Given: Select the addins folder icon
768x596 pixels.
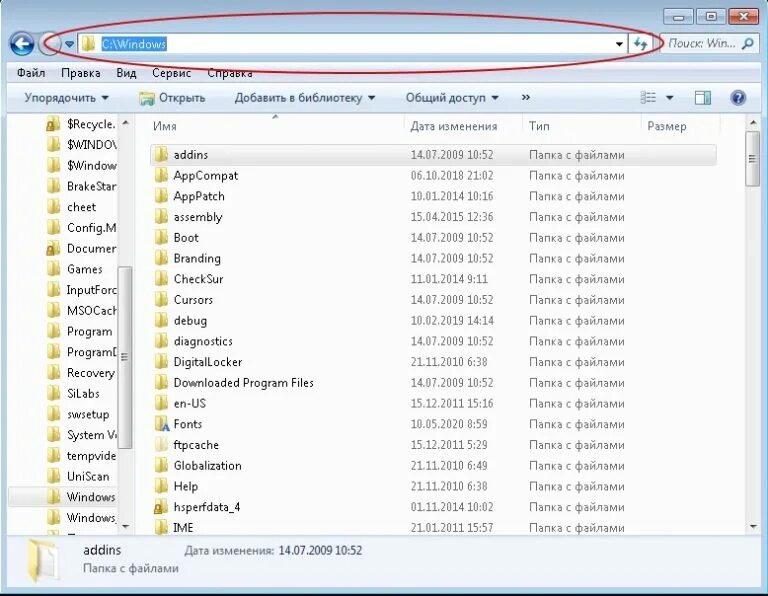Looking at the screenshot, I should (x=161, y=155).
